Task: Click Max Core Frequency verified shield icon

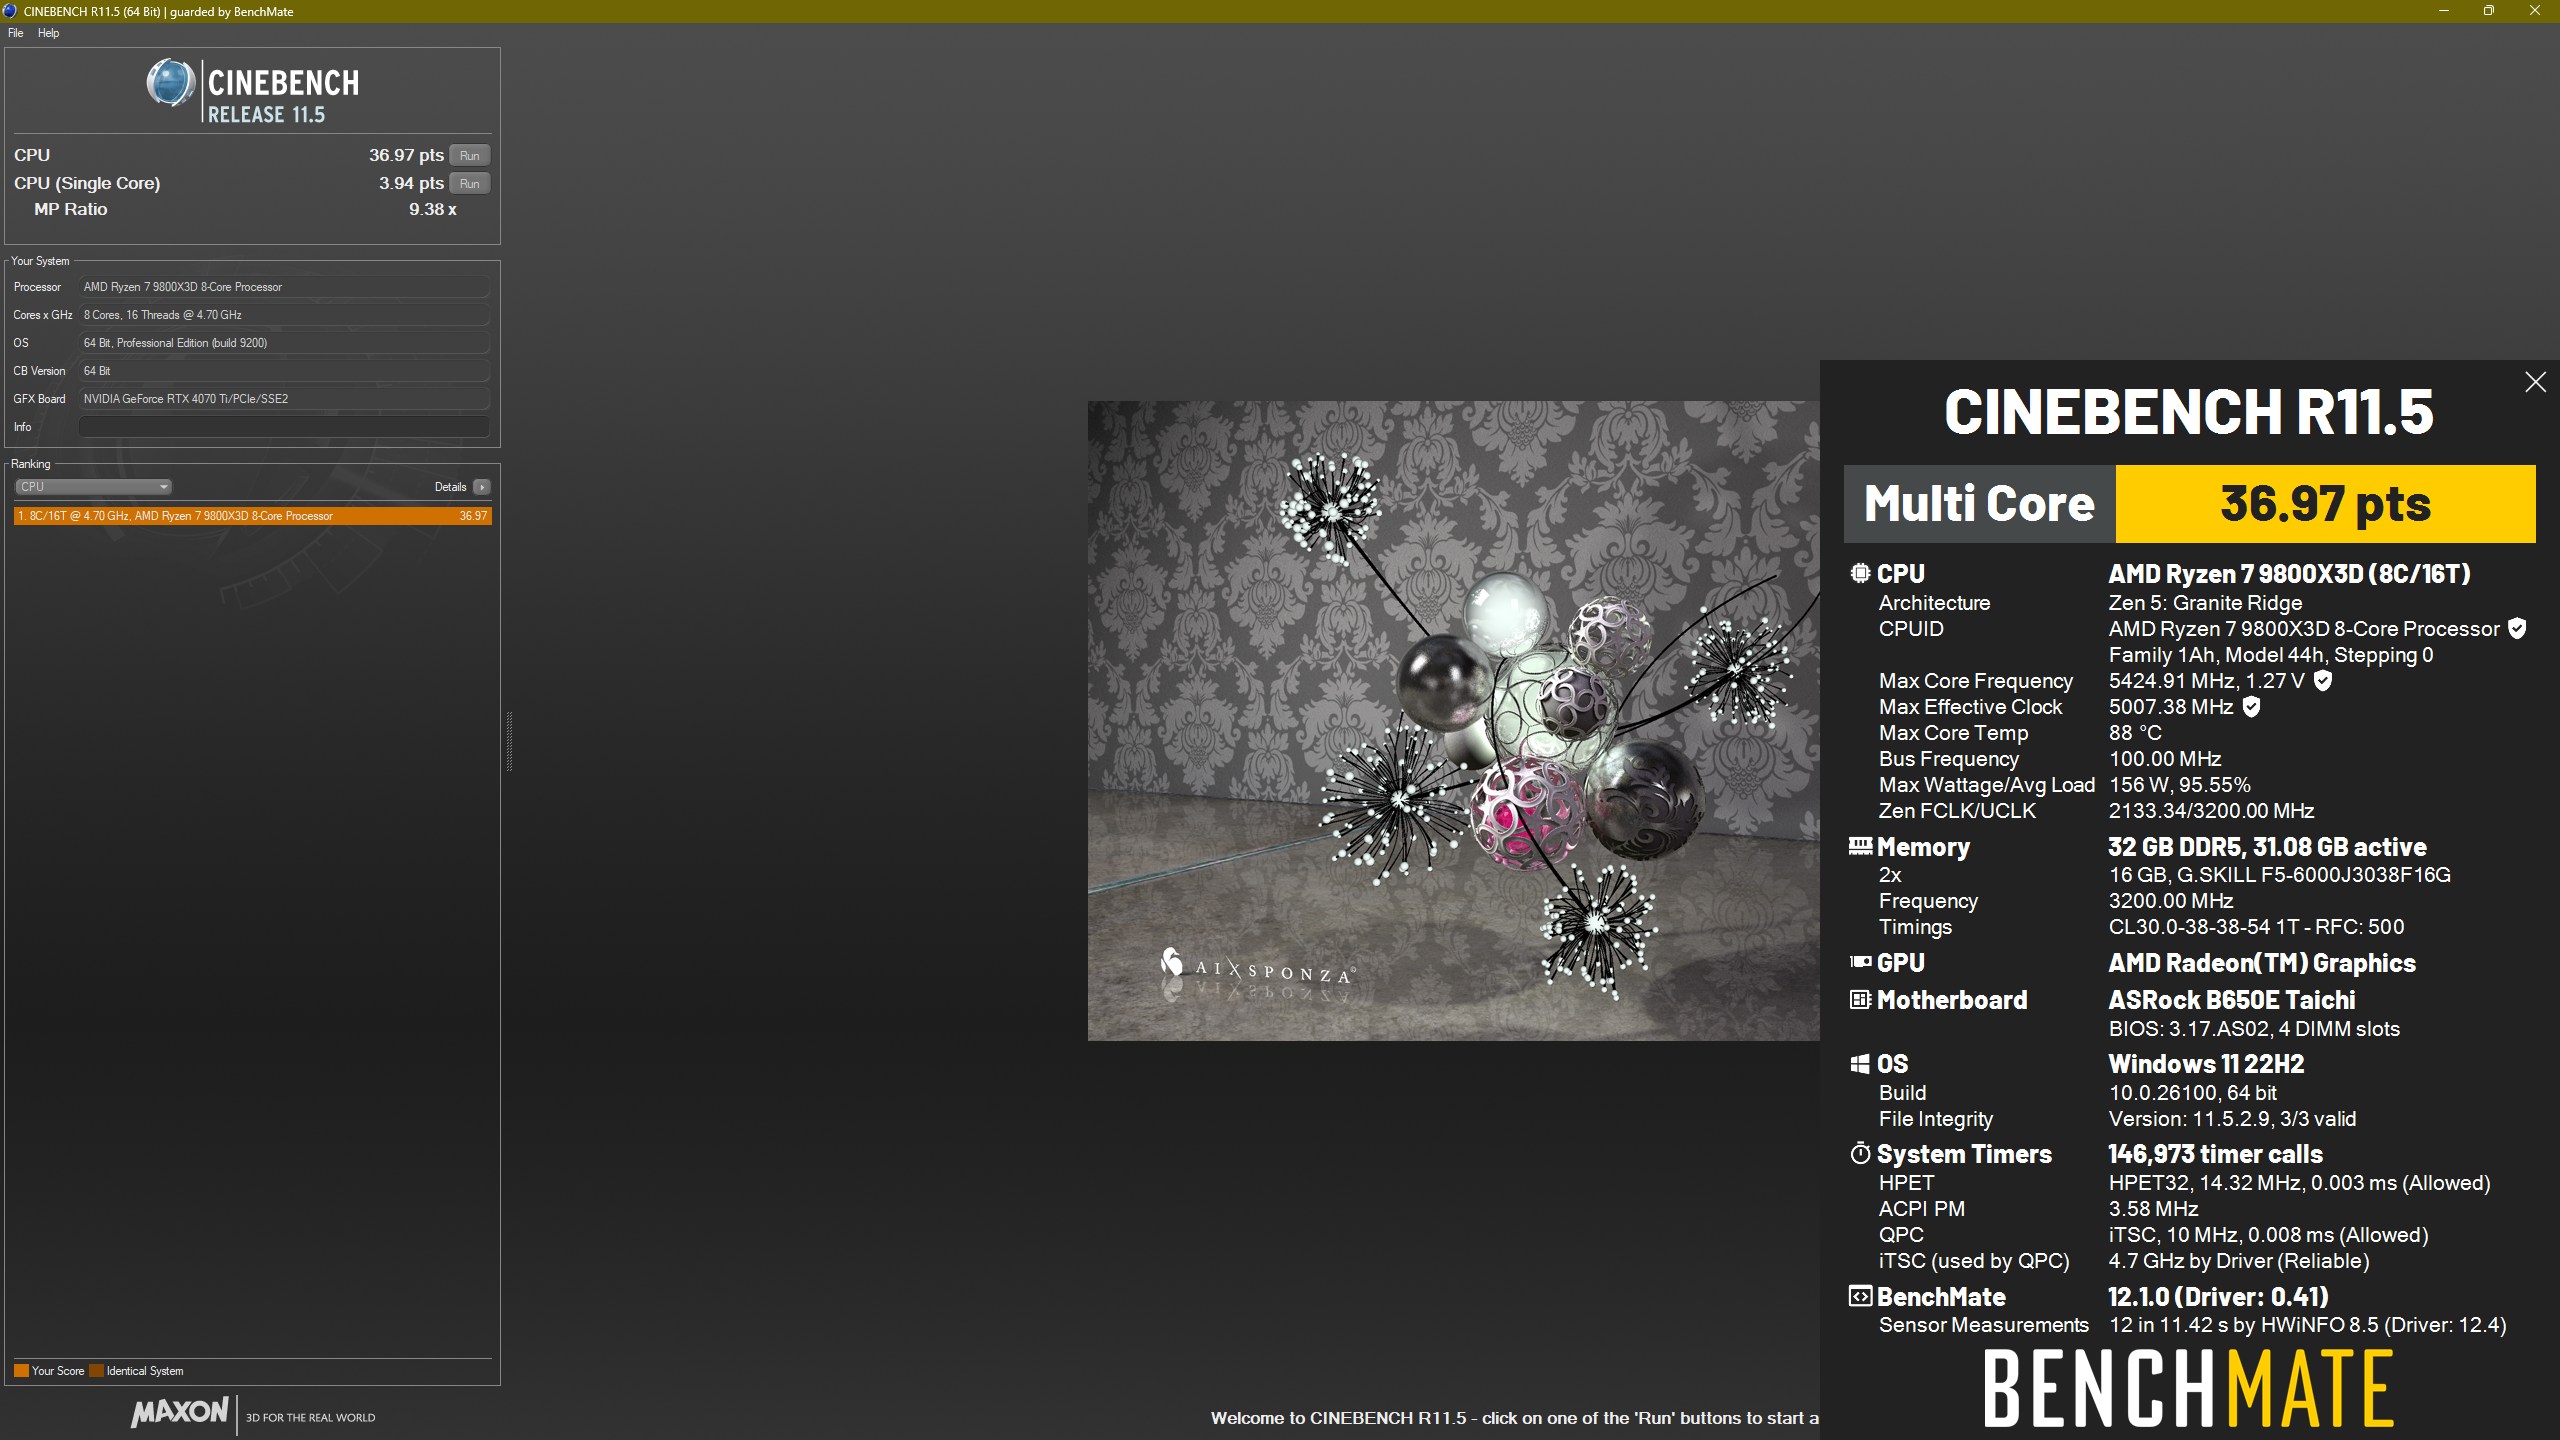Action: point(2323,681)
